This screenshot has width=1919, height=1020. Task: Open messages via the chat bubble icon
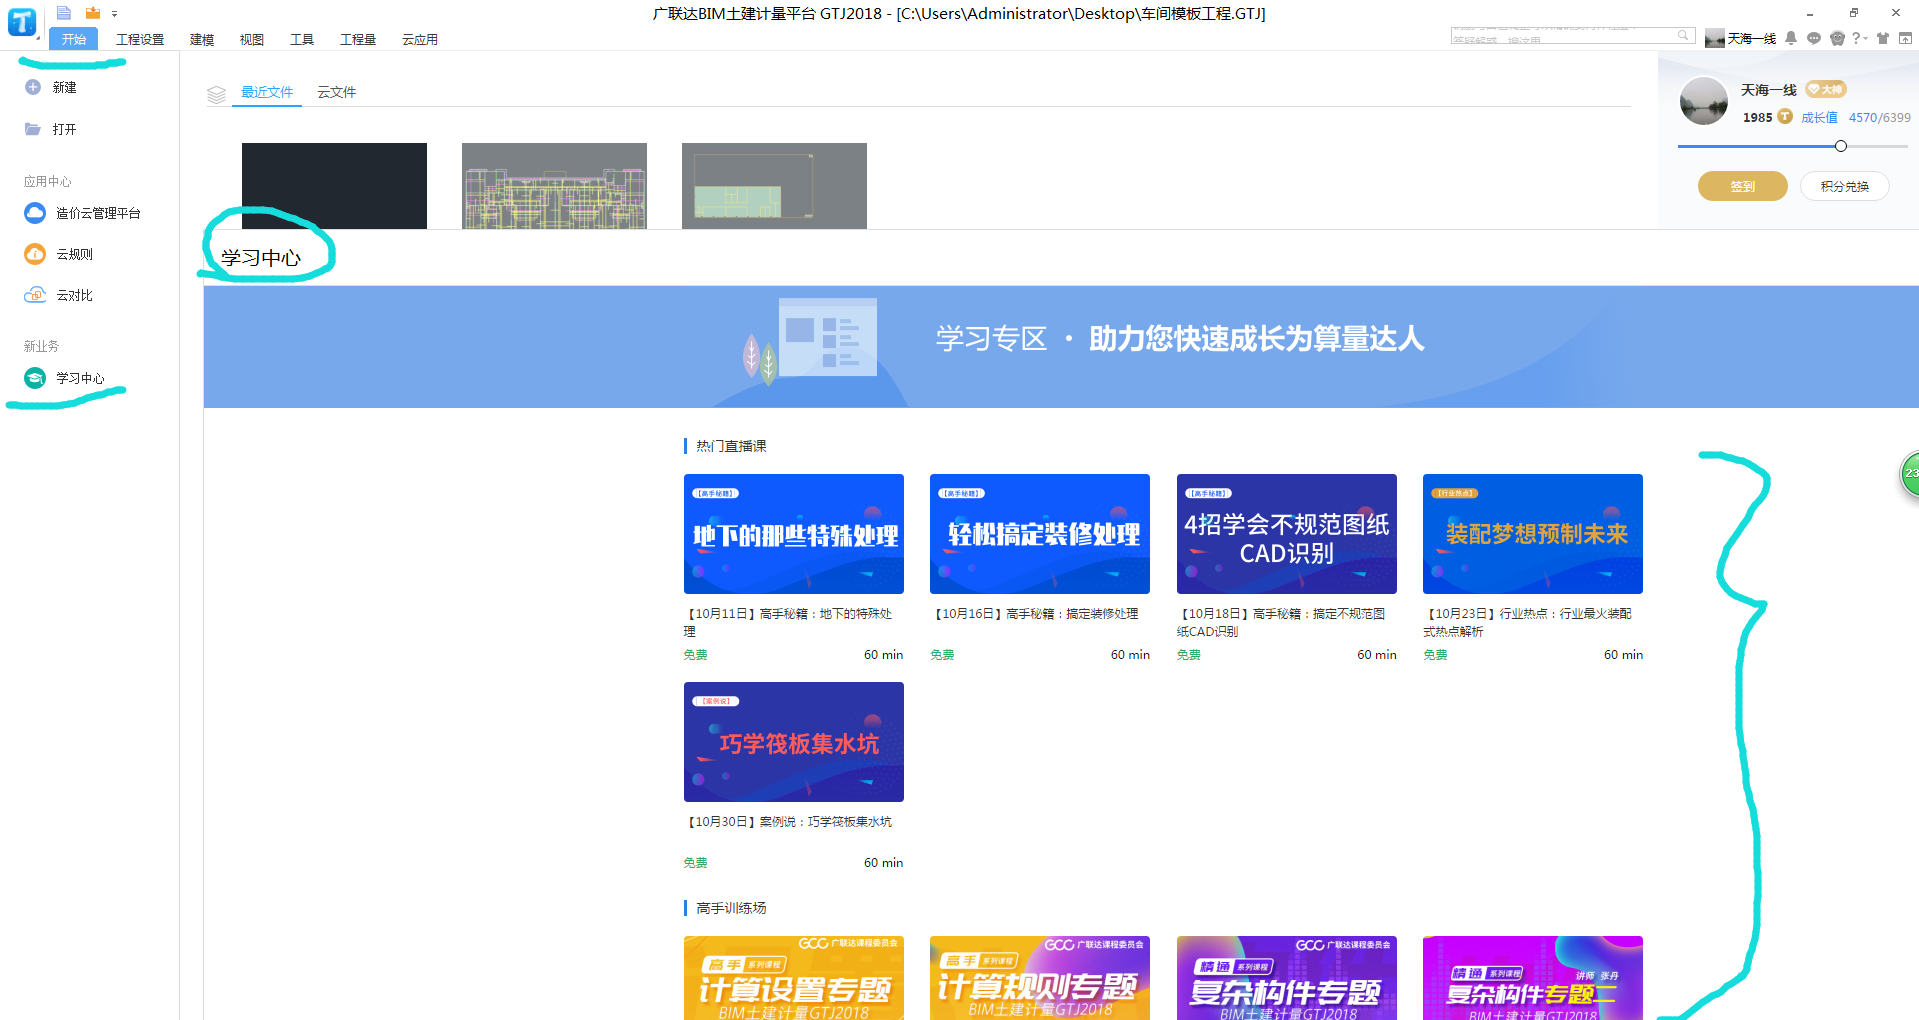click(x=1814, y=38)
